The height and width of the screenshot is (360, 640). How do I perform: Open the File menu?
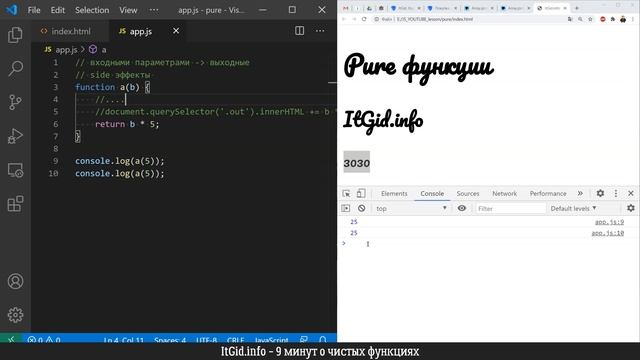pyautogui.click(x=34, y=10)
